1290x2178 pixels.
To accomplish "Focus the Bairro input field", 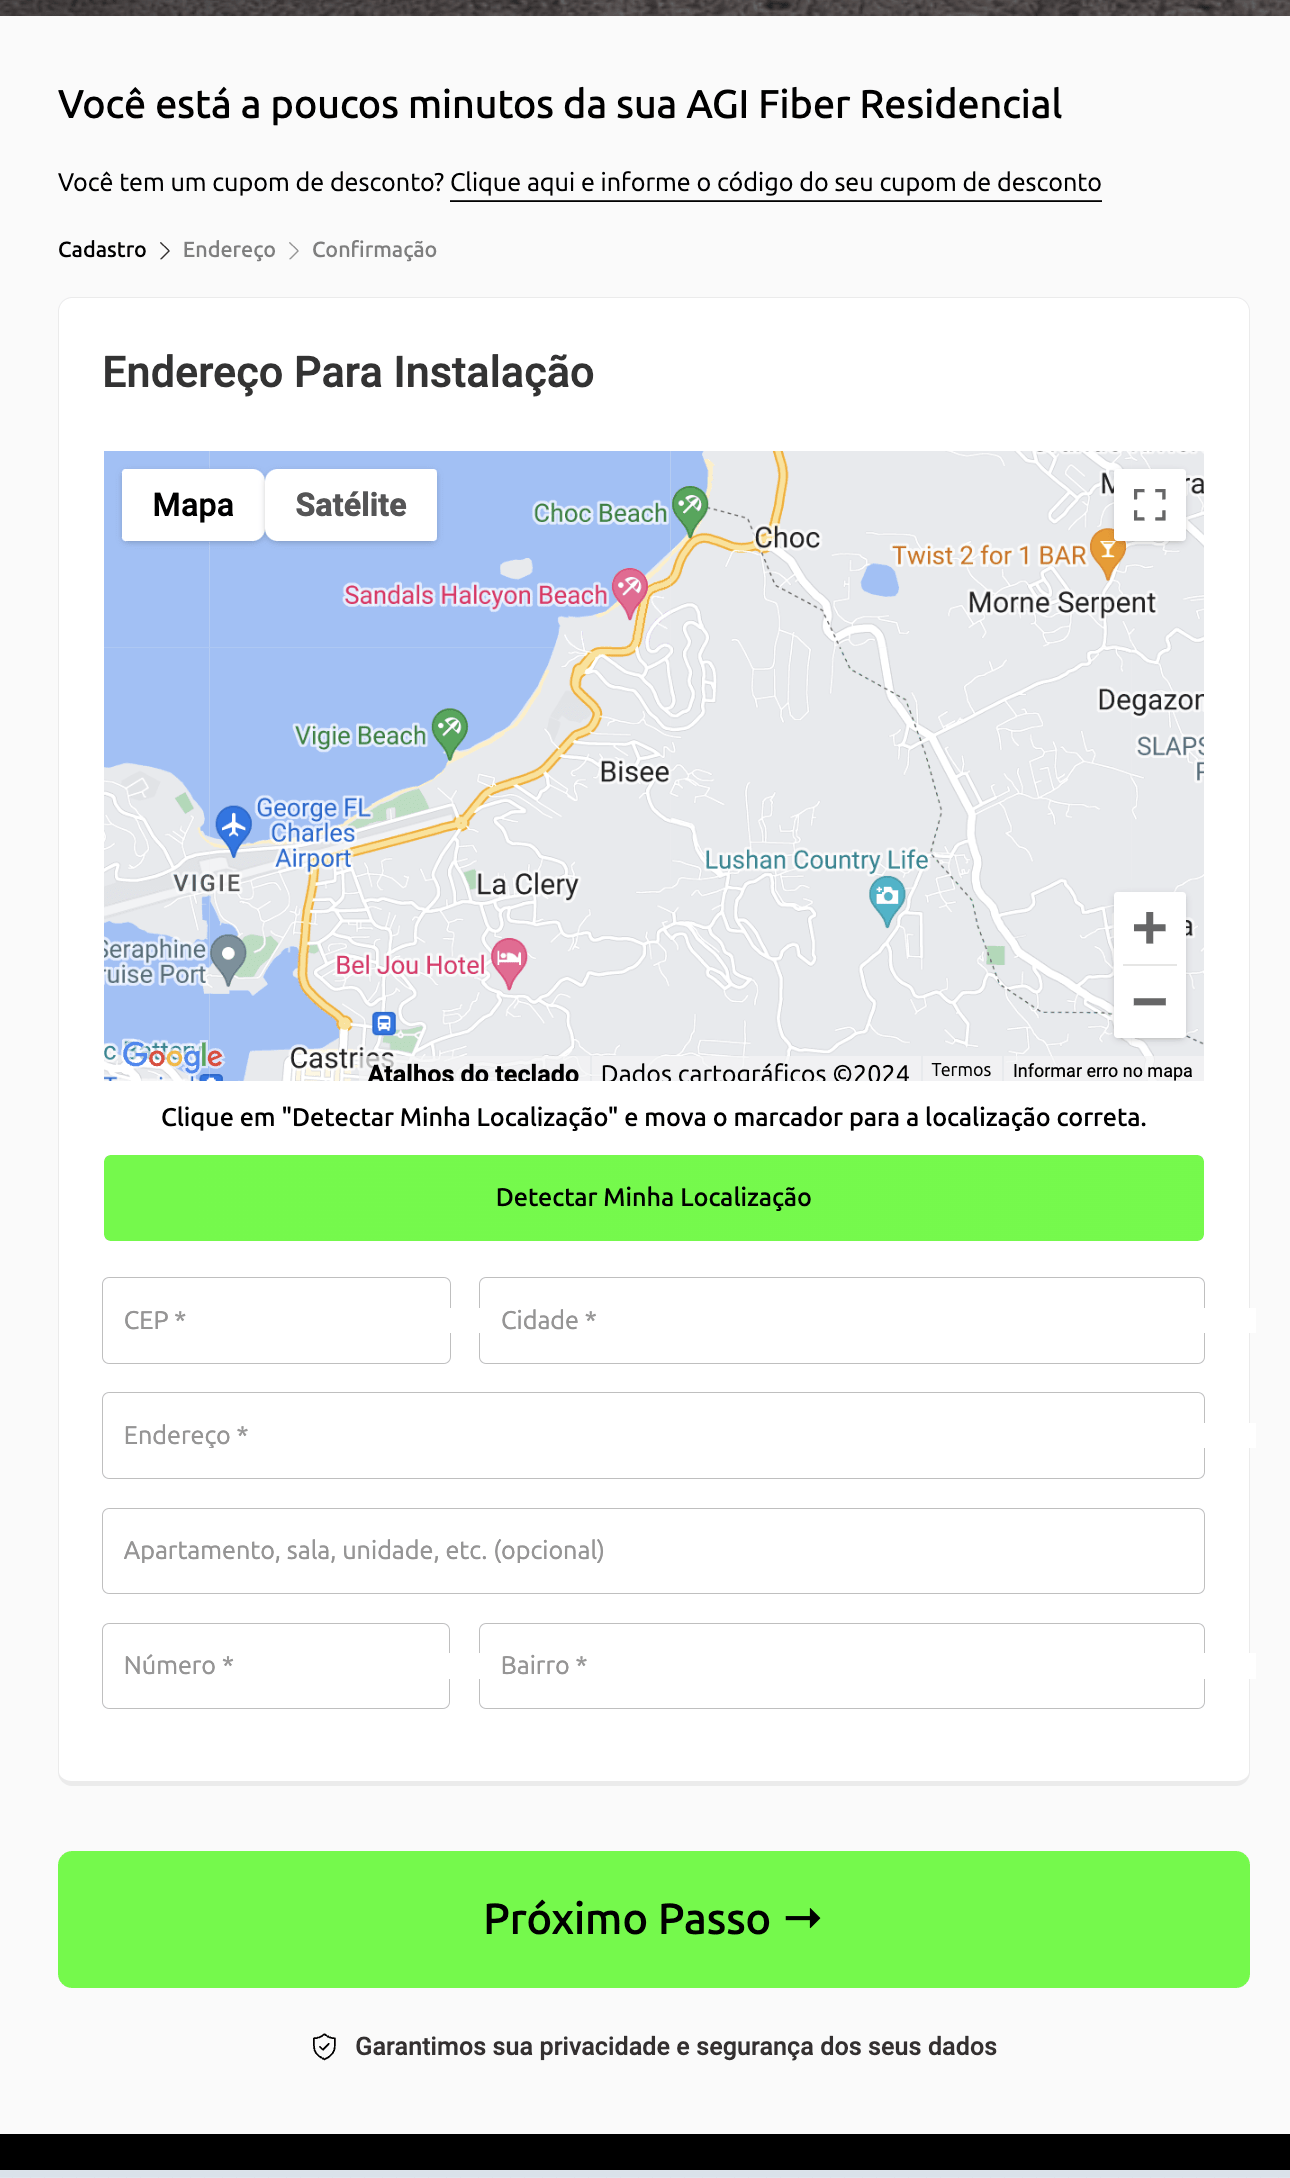I will tap(841, 1665).
